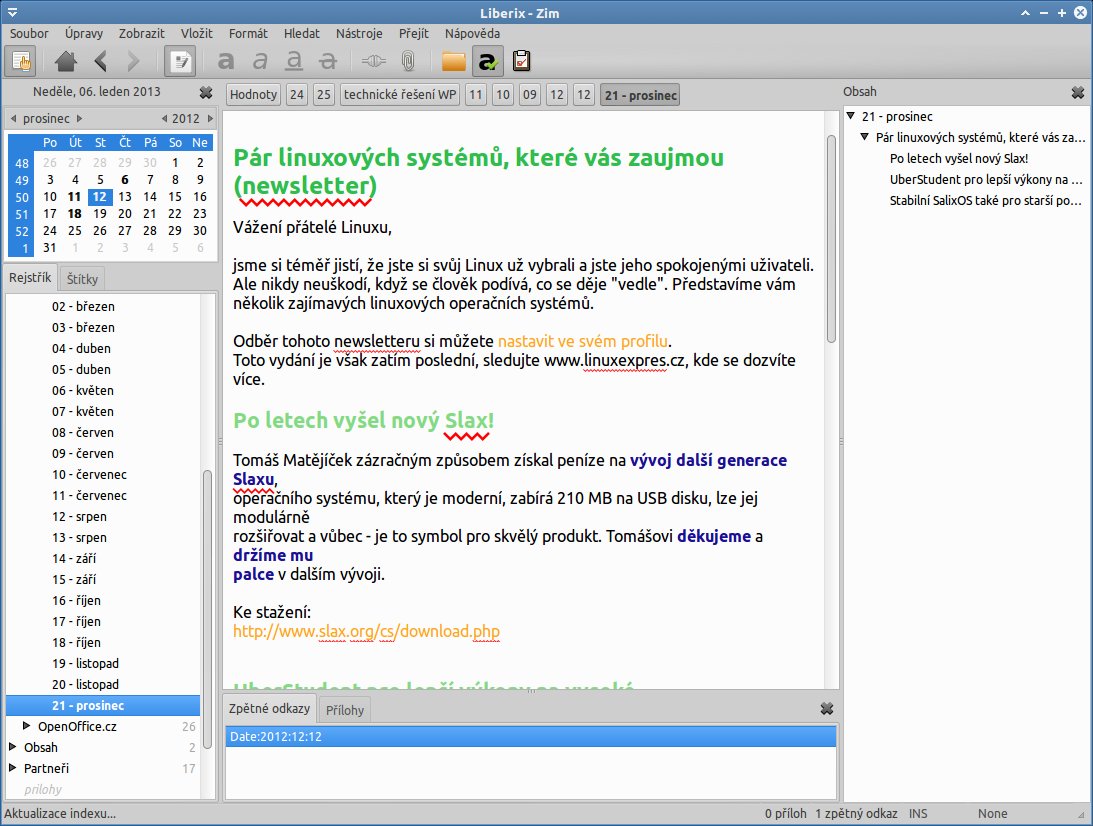Viewport: 1093px width, 826px height.
Task: Close the calendar pane
Action: pos(206,92)
